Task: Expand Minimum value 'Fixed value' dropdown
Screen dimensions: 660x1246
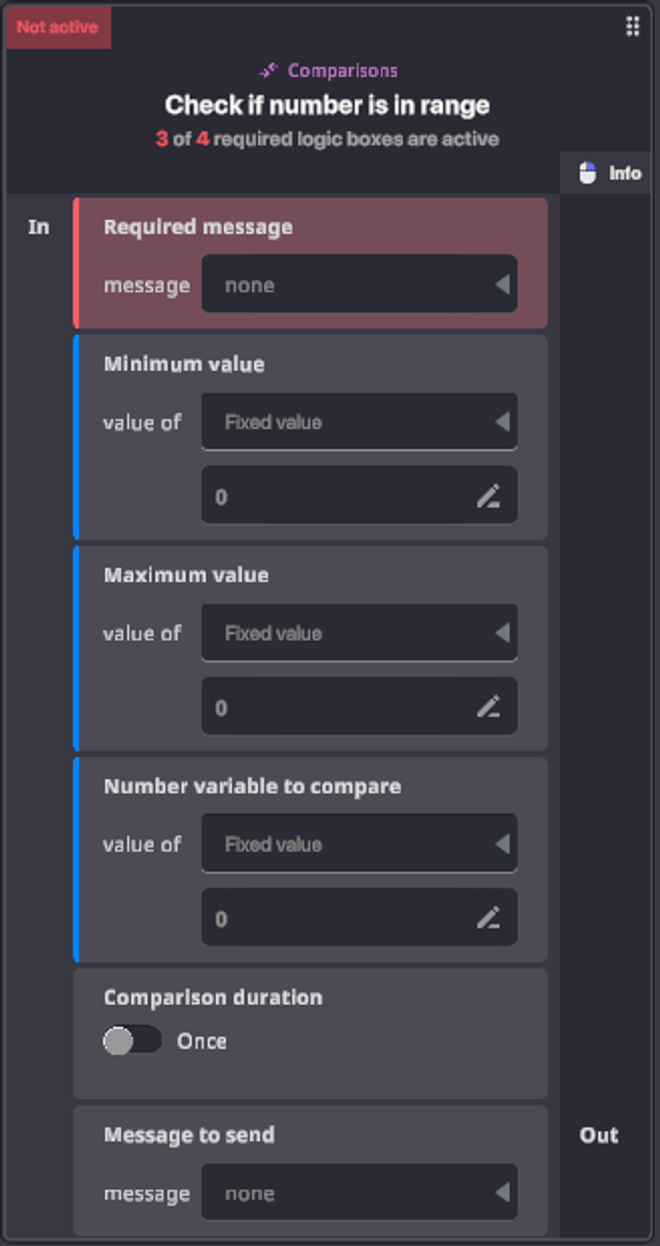Action: (359, 422)
